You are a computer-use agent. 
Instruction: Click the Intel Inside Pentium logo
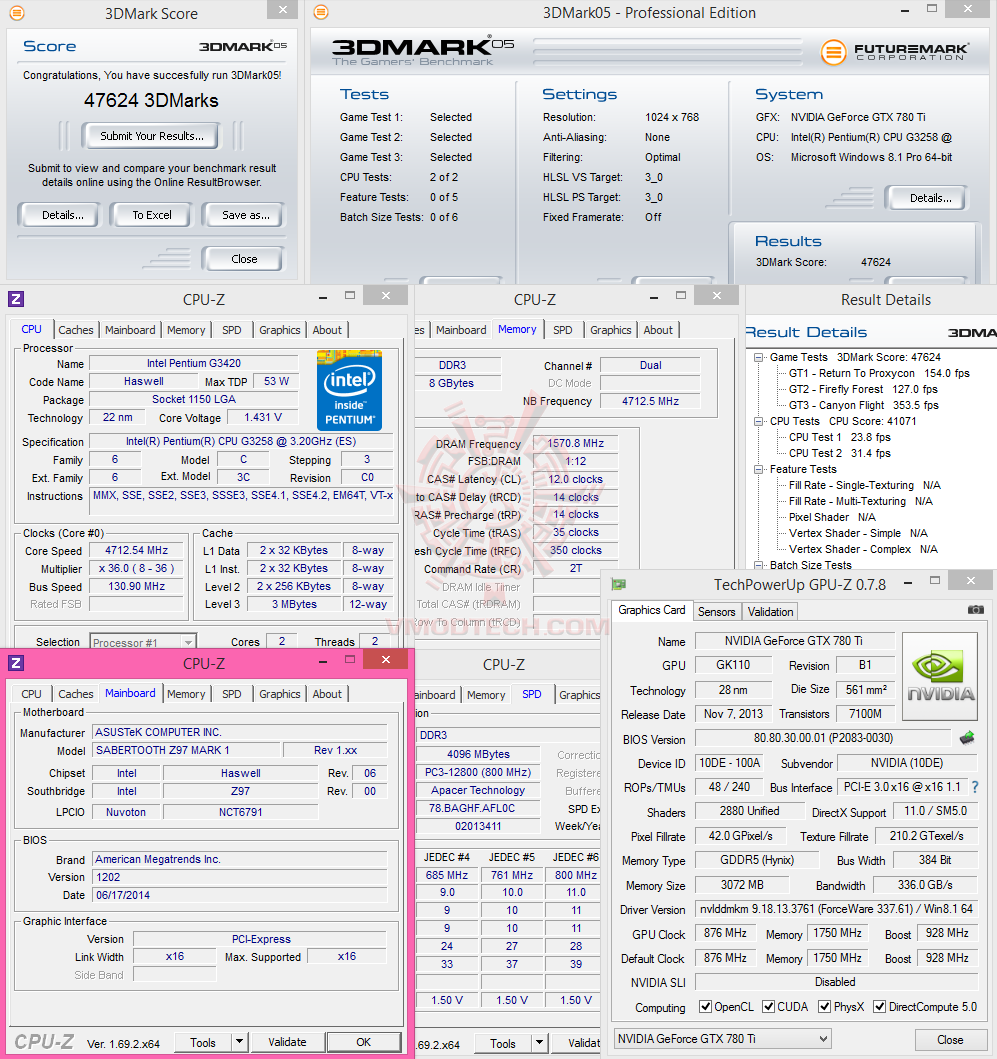point(349,390)
